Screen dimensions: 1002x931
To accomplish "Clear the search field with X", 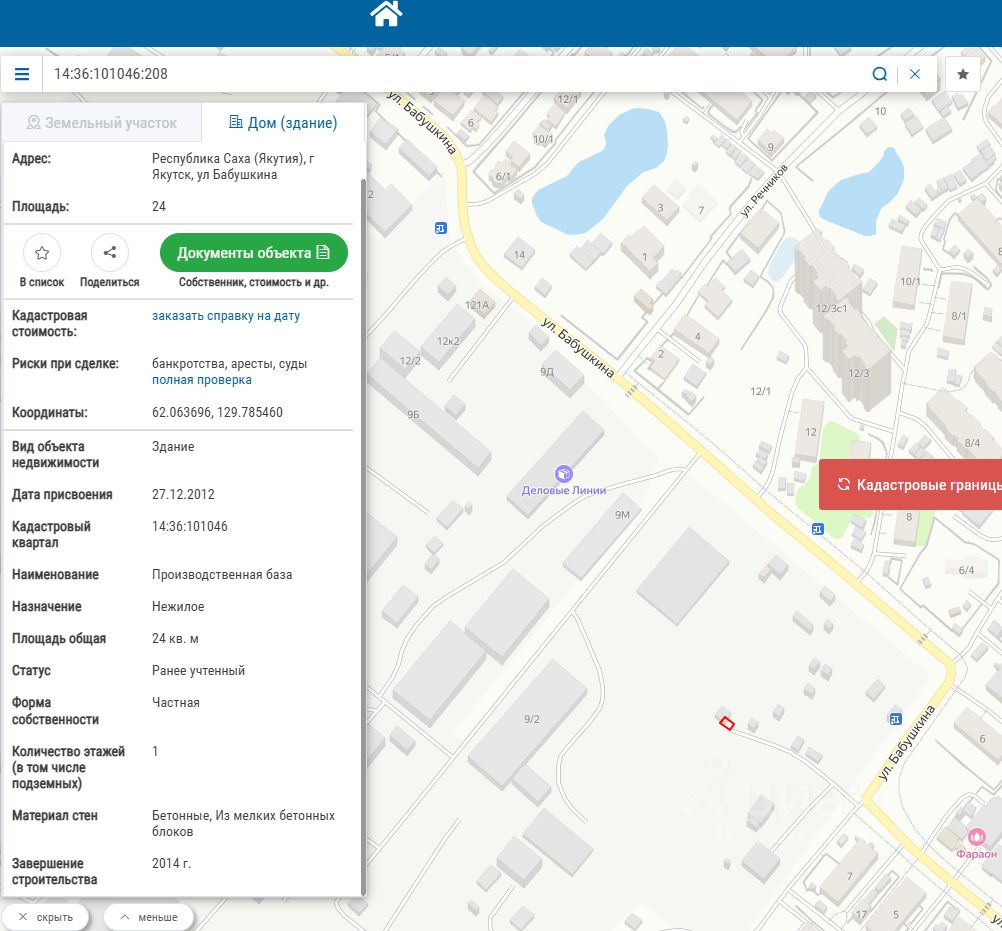I will (915, 74).
